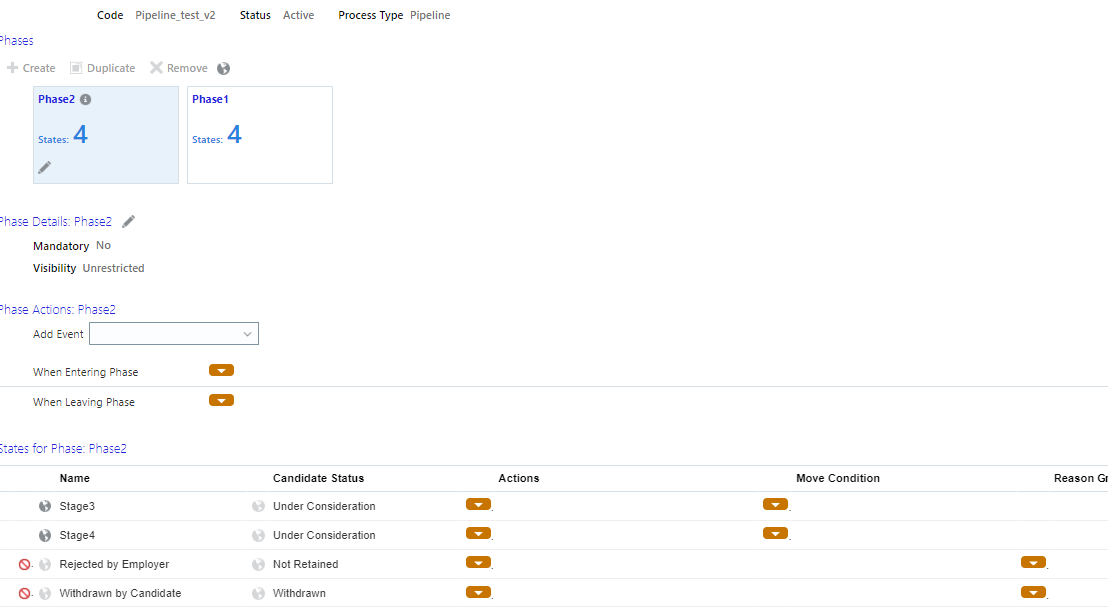This screenshot has width=1108, height=607.
Task: Select the Stage4 state name
Action: 77,535
